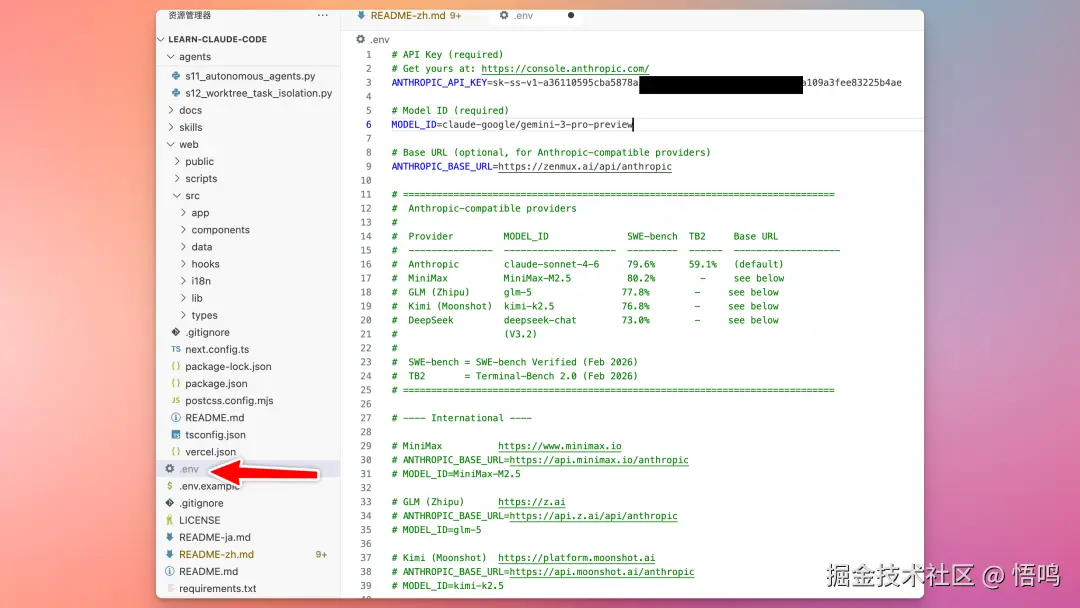This screenshot has width=1080, height=608.
Task: Open the console.anthropic.com link
Action: (x=565, y=68)
